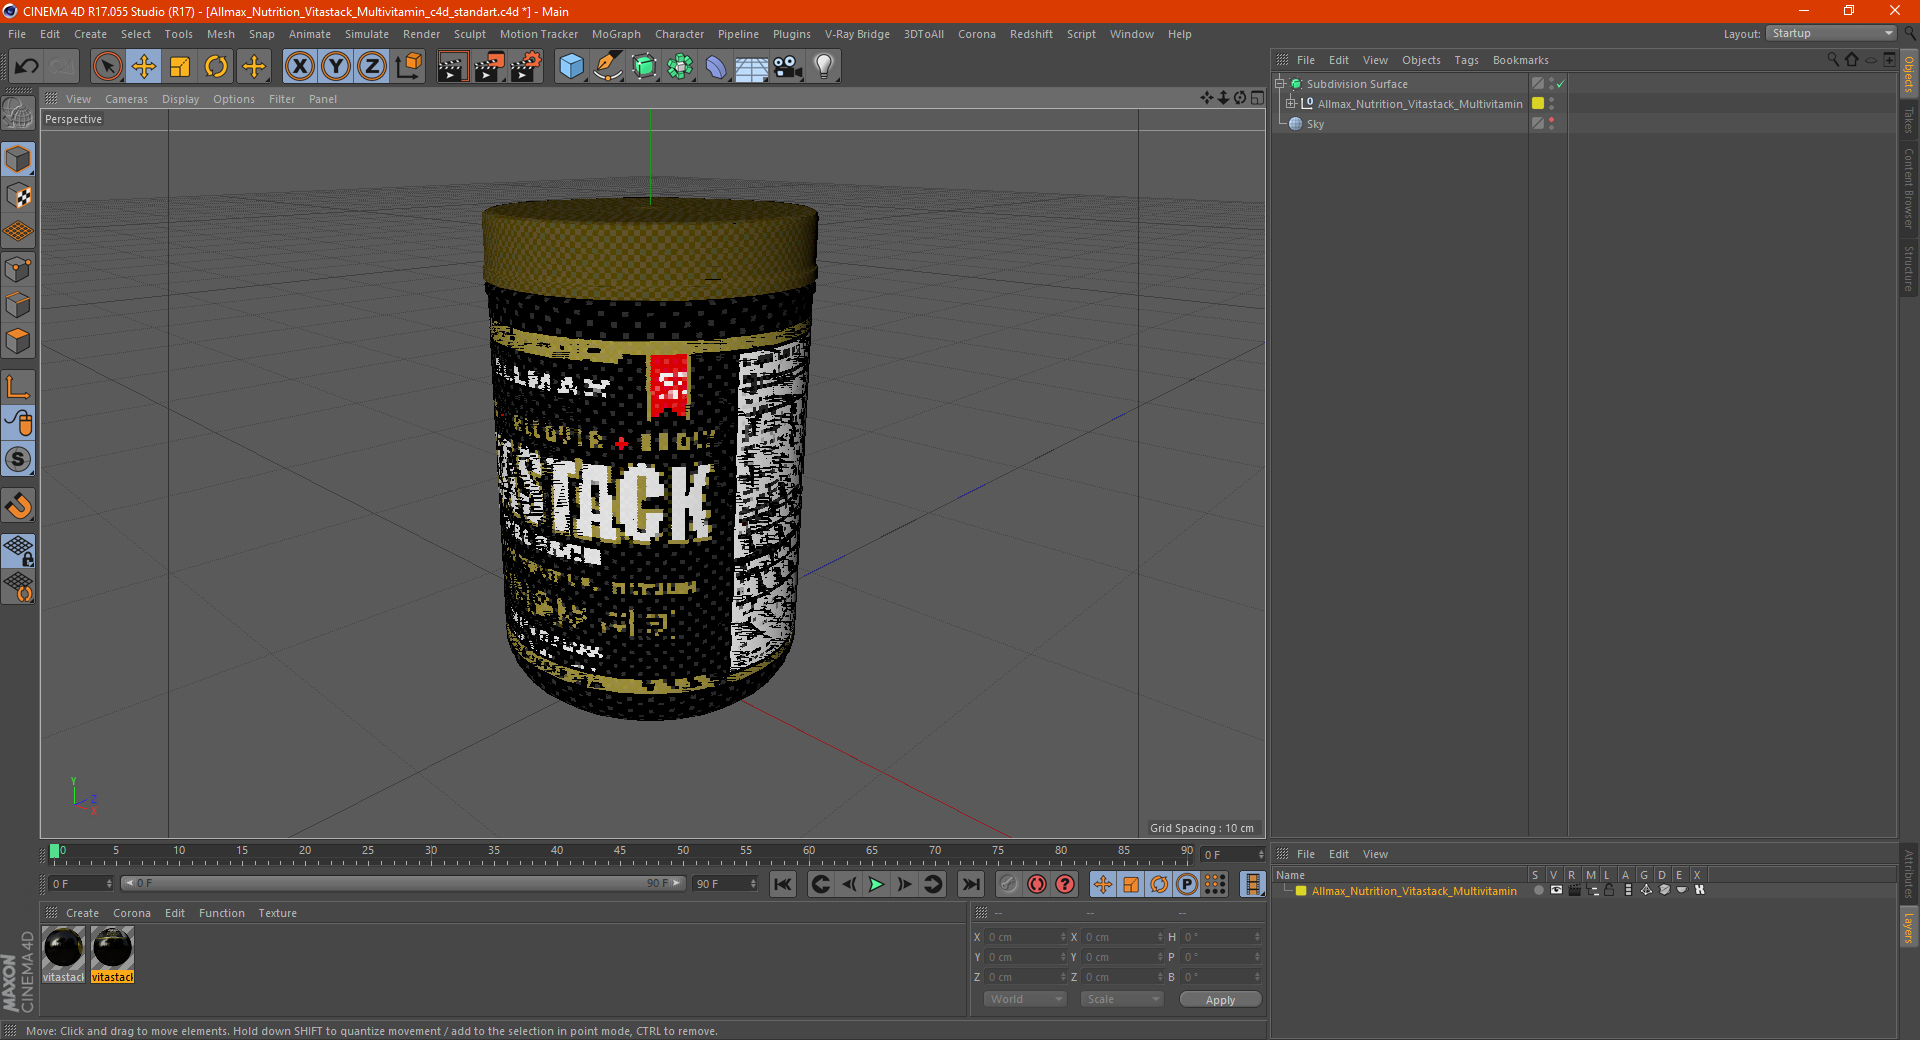Toggle autokeying button
This screenshot has width=1920, height=1040.
1037,884
